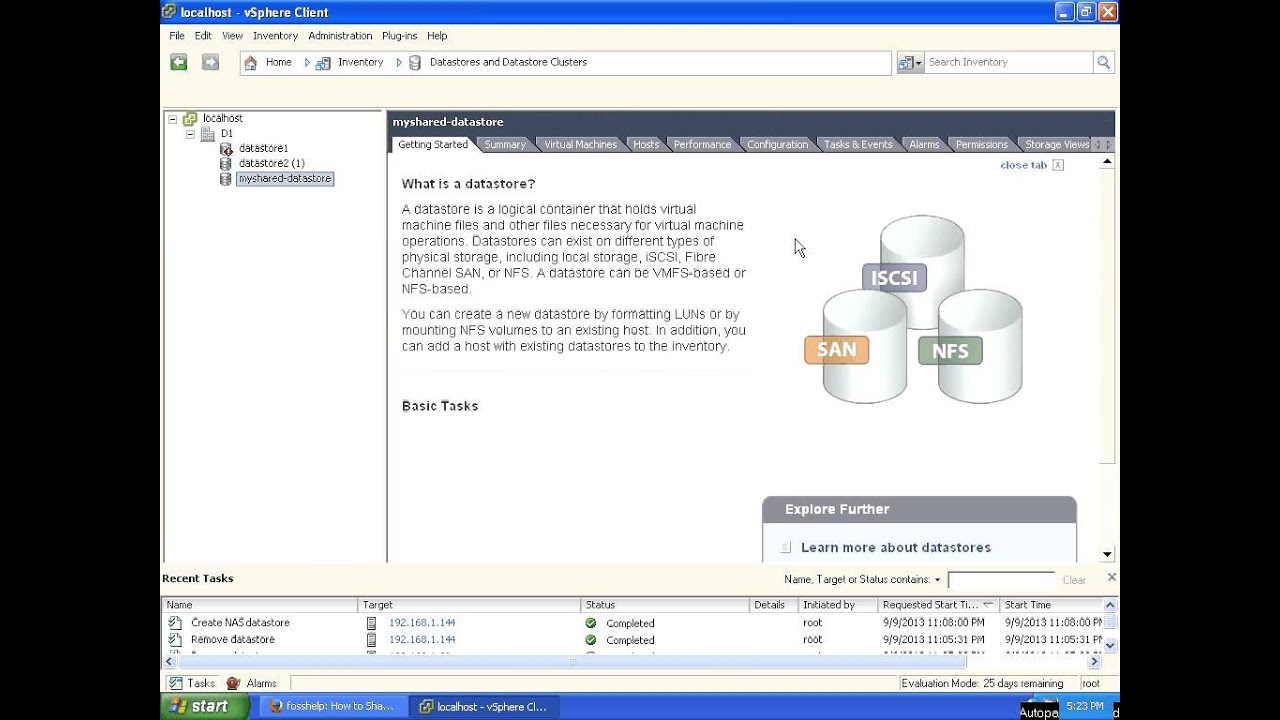
Task: Open the Administration menu
Action: pyautogui.click(x=340, y=36)
